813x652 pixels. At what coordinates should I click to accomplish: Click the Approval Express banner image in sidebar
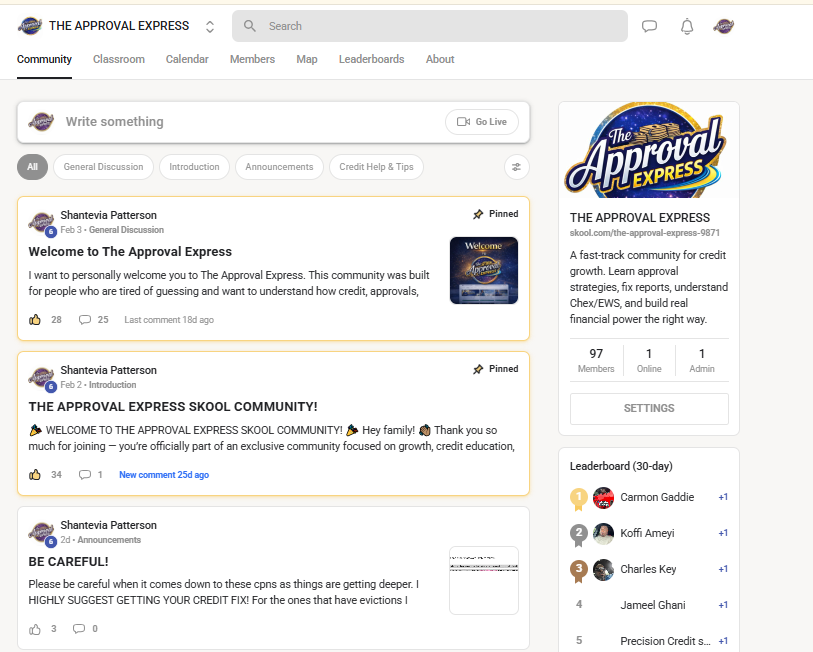coord(649,150)
